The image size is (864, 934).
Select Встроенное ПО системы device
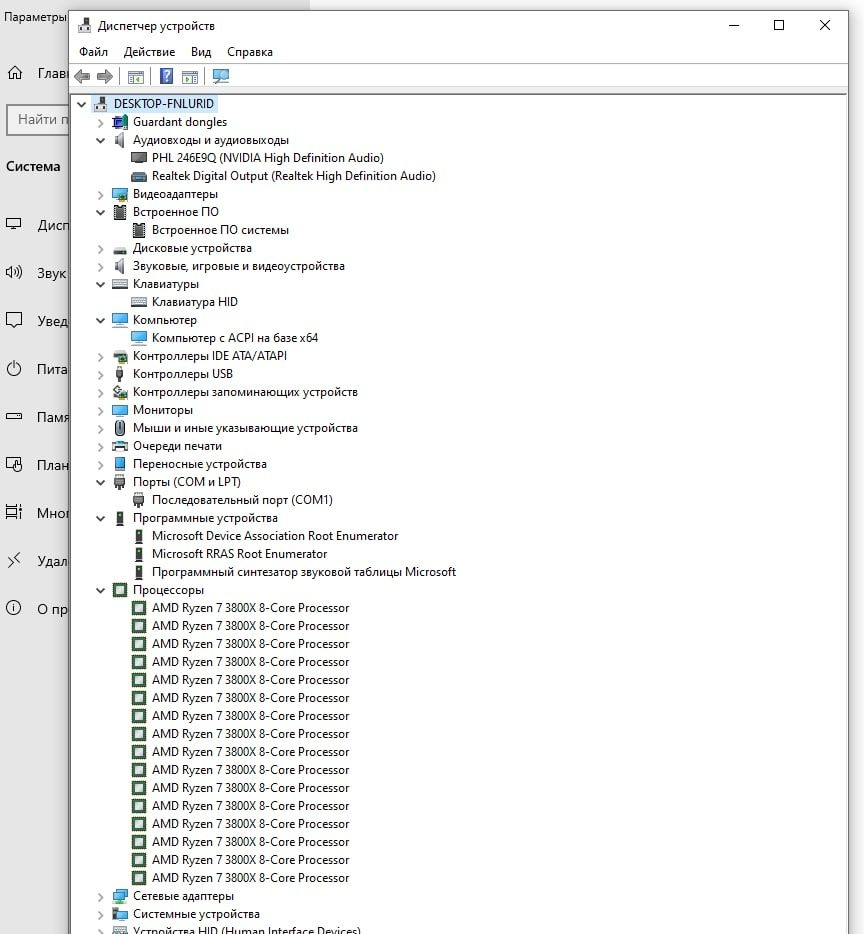pyautogui.click(x=220, y=230)
